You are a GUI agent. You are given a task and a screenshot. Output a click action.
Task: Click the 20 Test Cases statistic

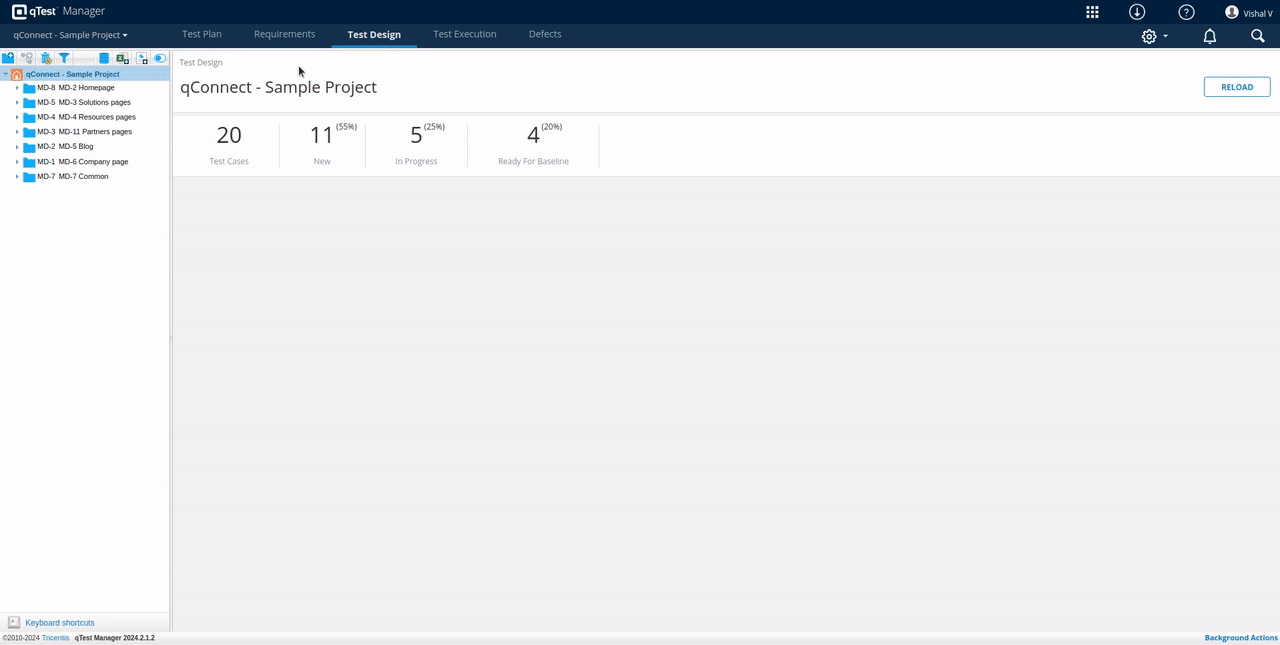pyautogui.click(x=229, y=145)
